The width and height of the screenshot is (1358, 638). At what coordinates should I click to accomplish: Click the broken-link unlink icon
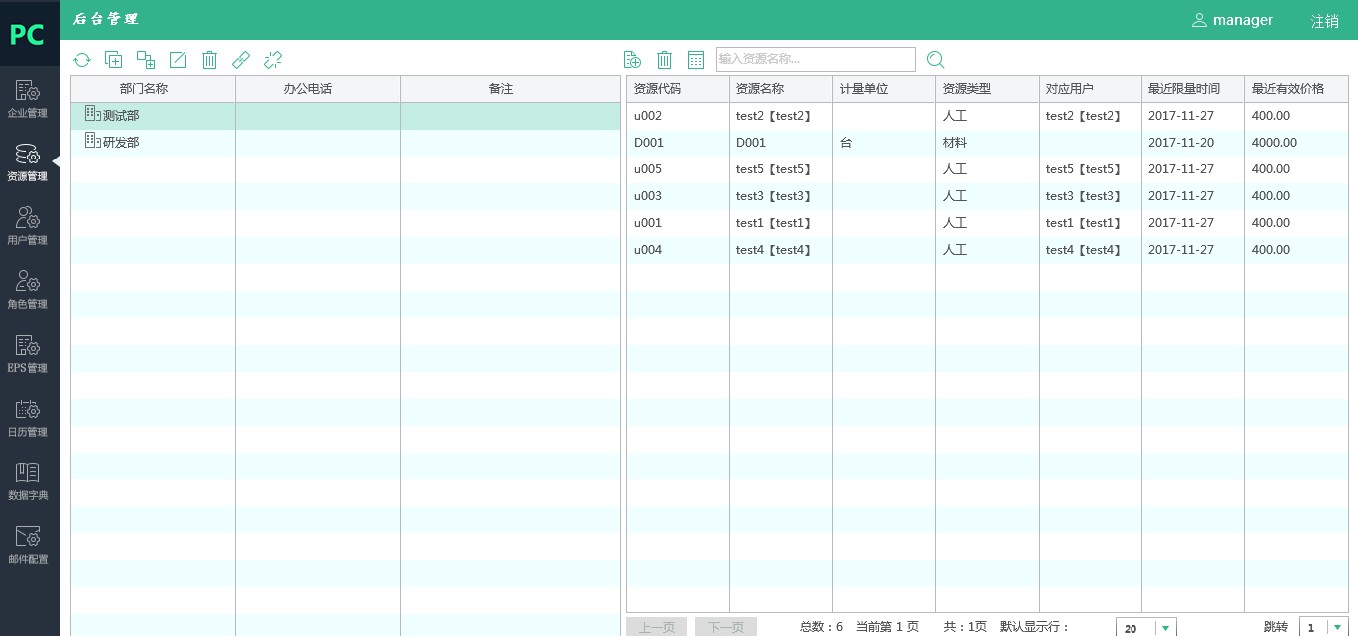[x=273, y=60]
